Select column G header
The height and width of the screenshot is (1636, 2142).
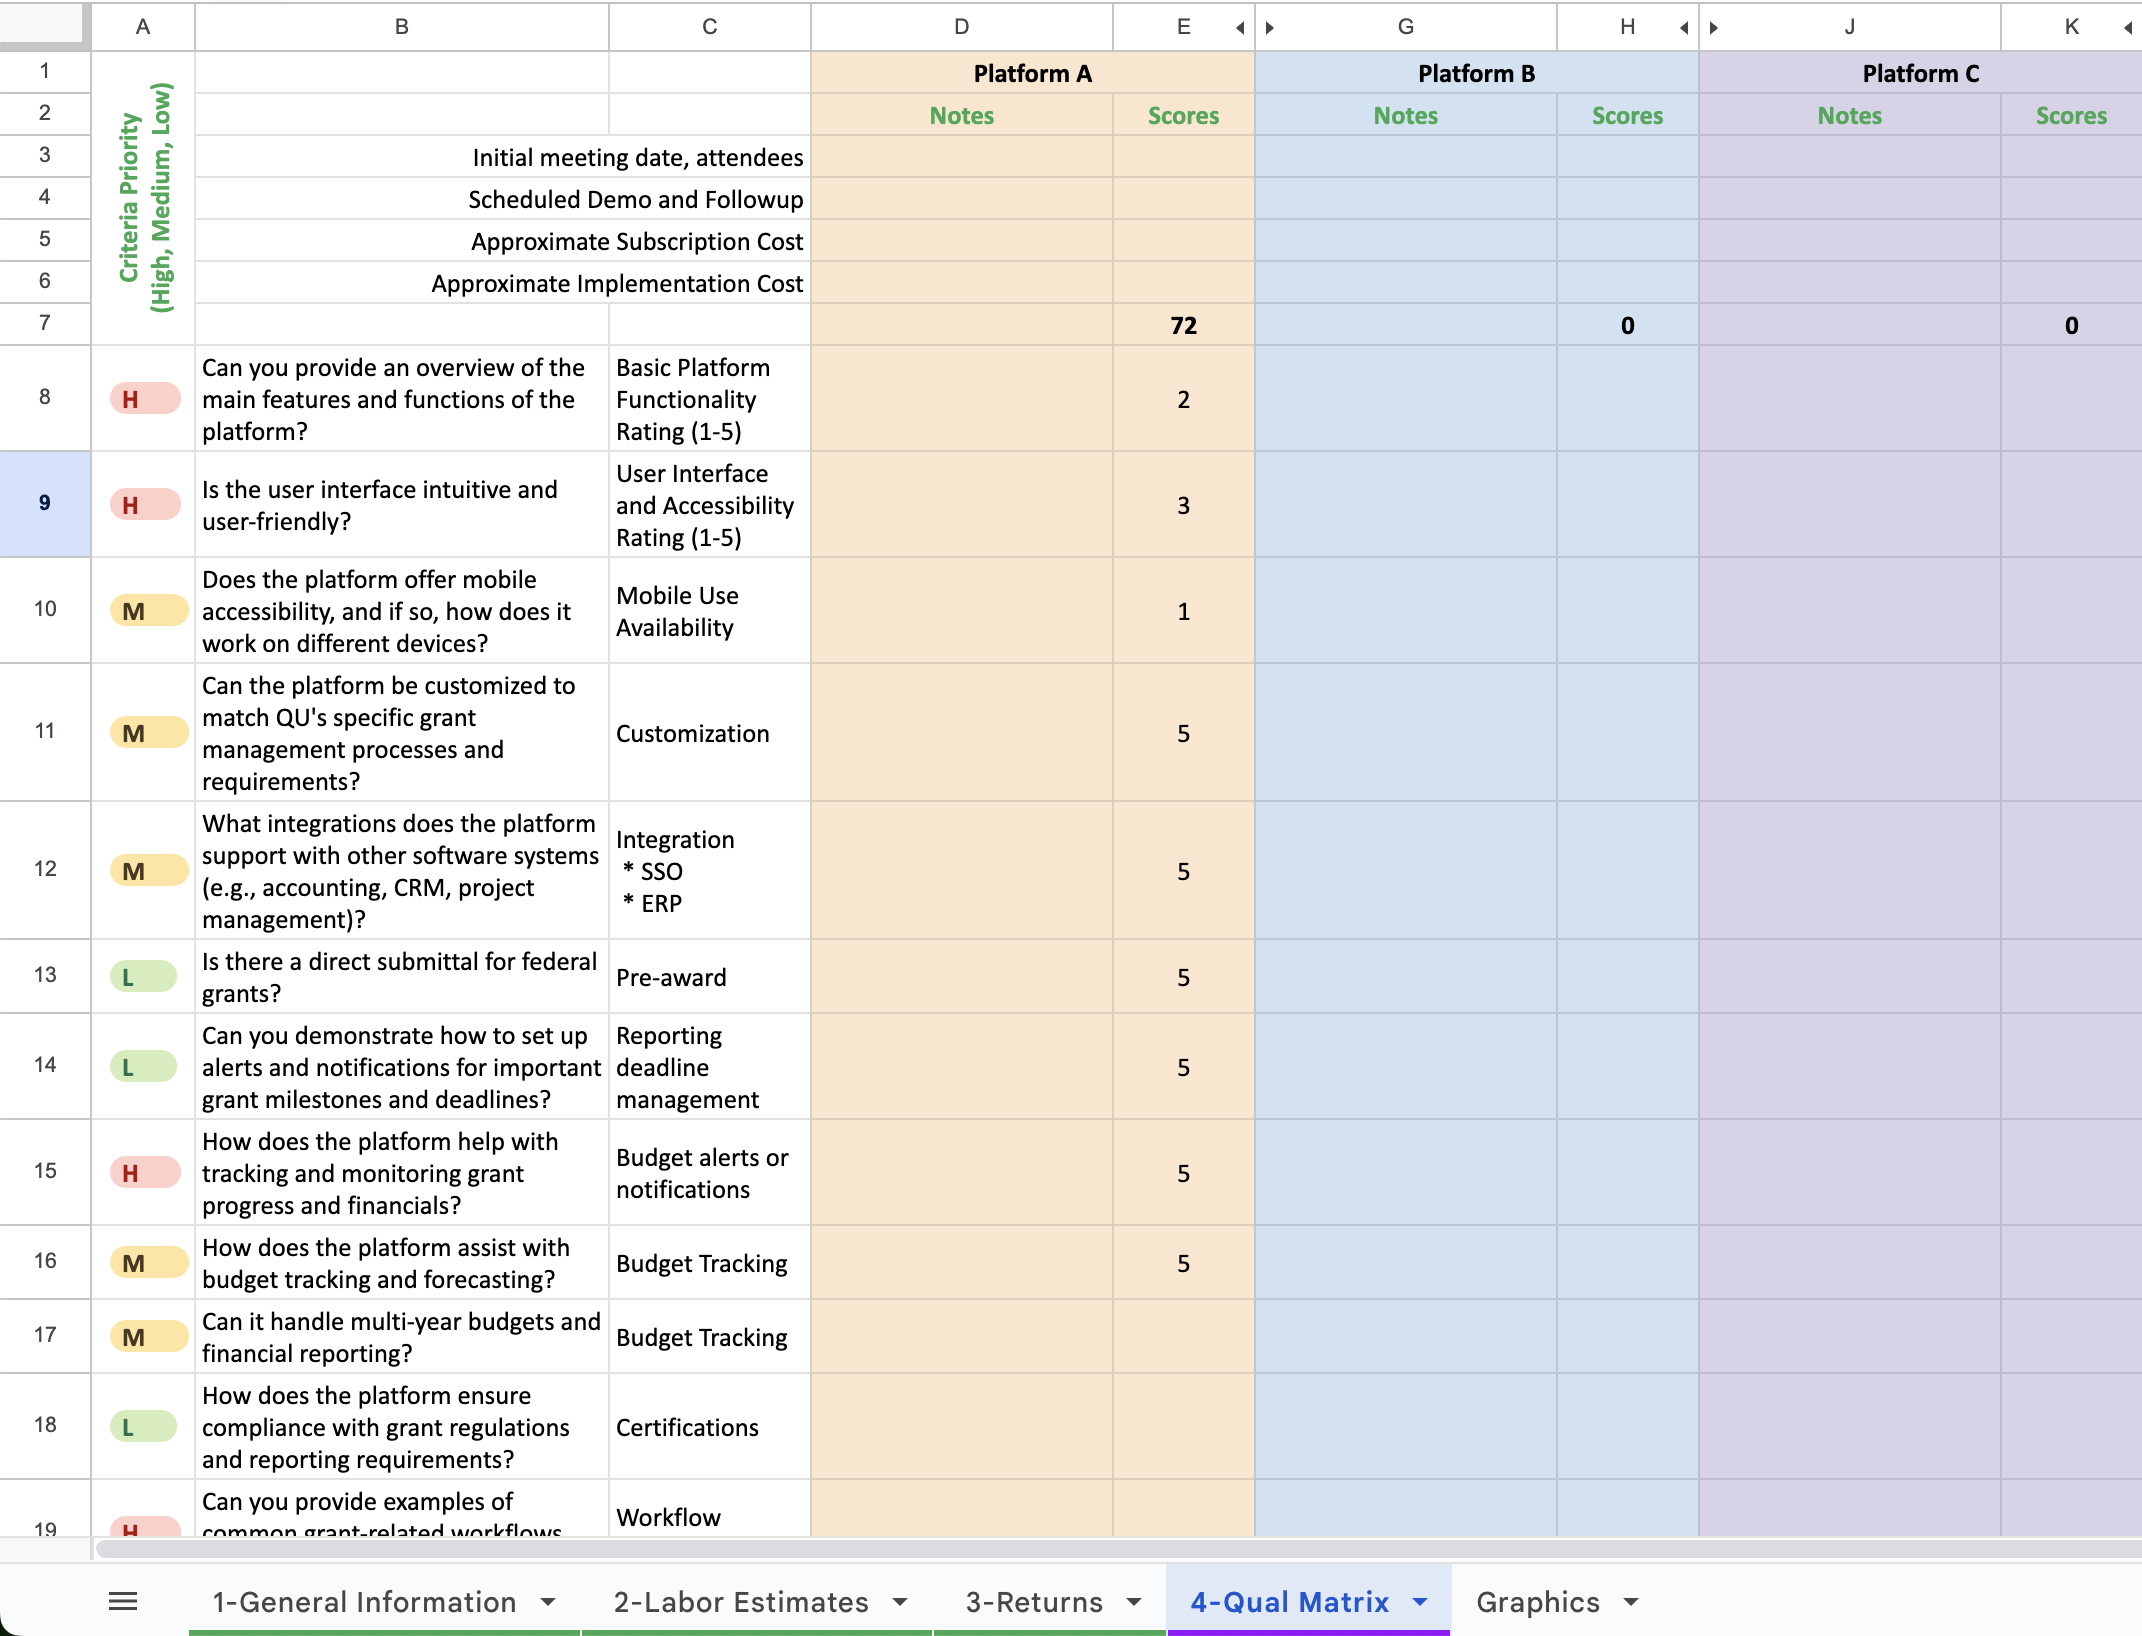[x=1406, y=27]
